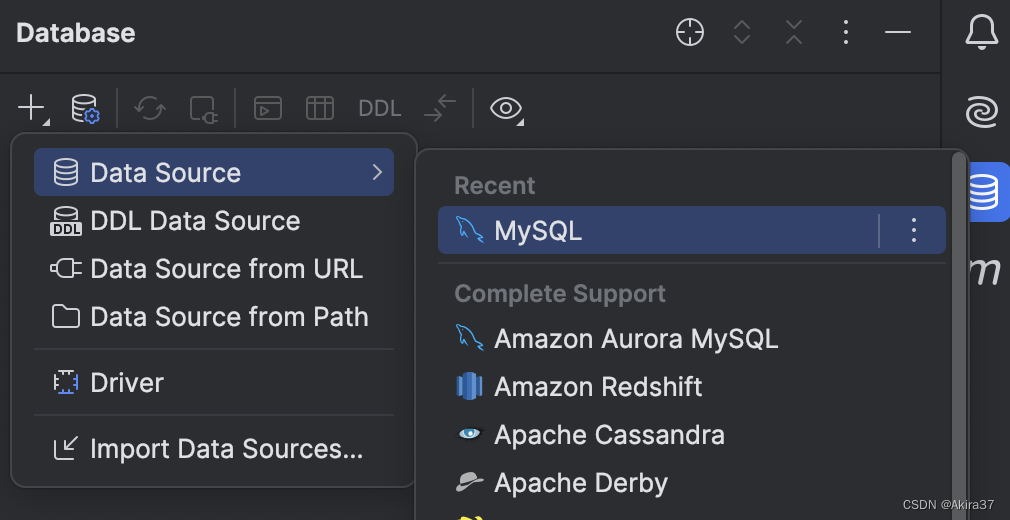Select the Data Source menu item

(x=214, y=172)
